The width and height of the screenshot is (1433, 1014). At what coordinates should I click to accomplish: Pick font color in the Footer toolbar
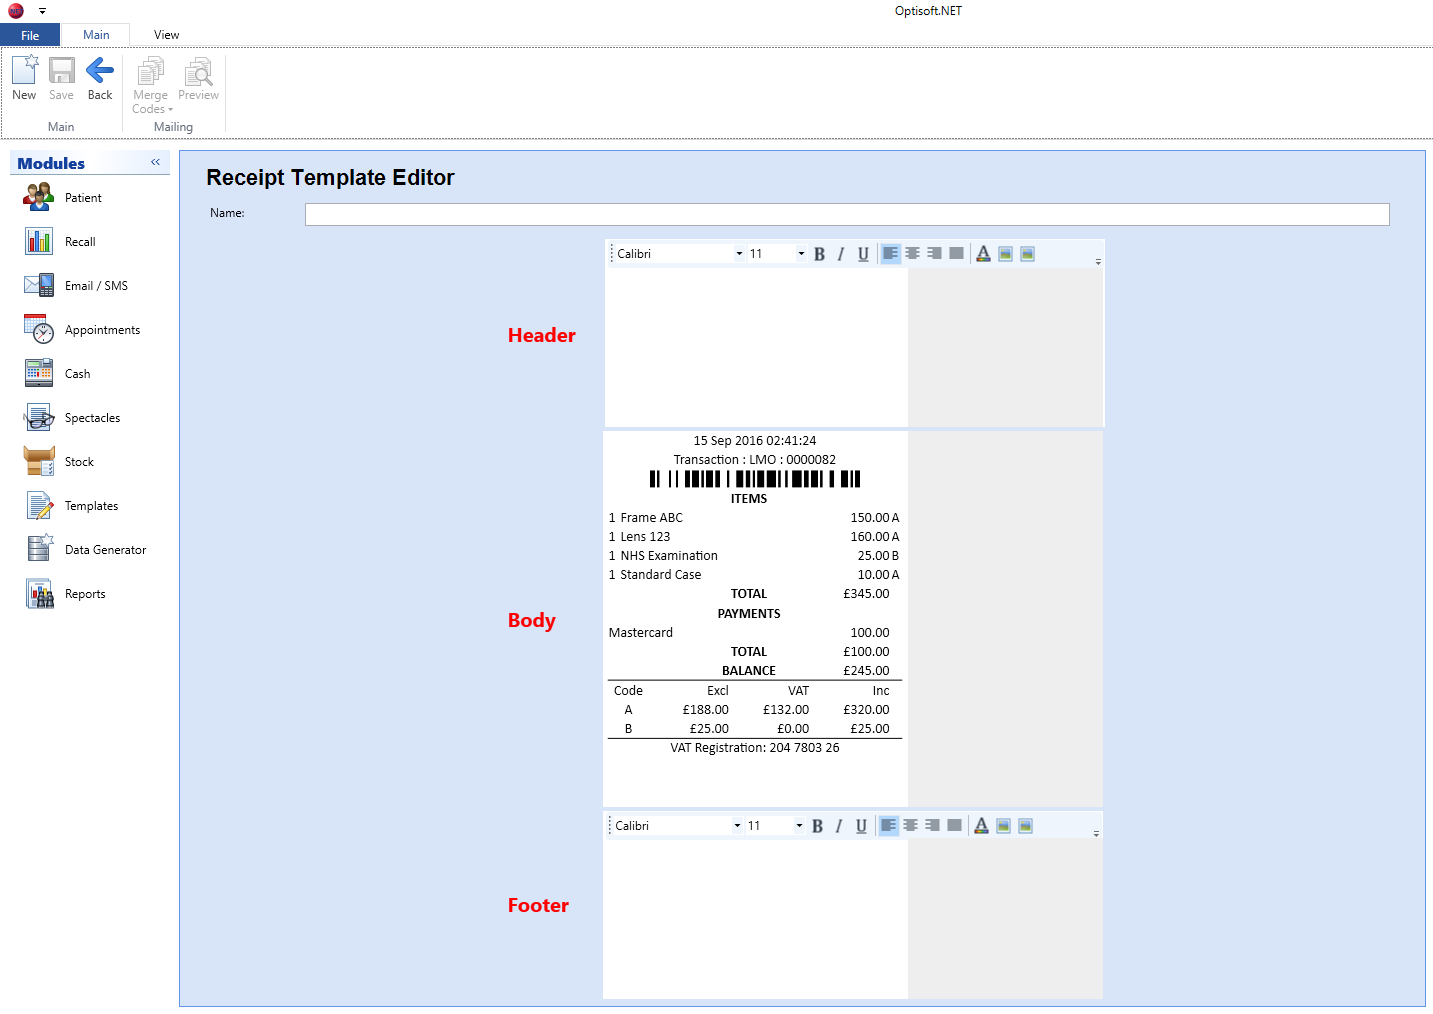pos(981,826)
